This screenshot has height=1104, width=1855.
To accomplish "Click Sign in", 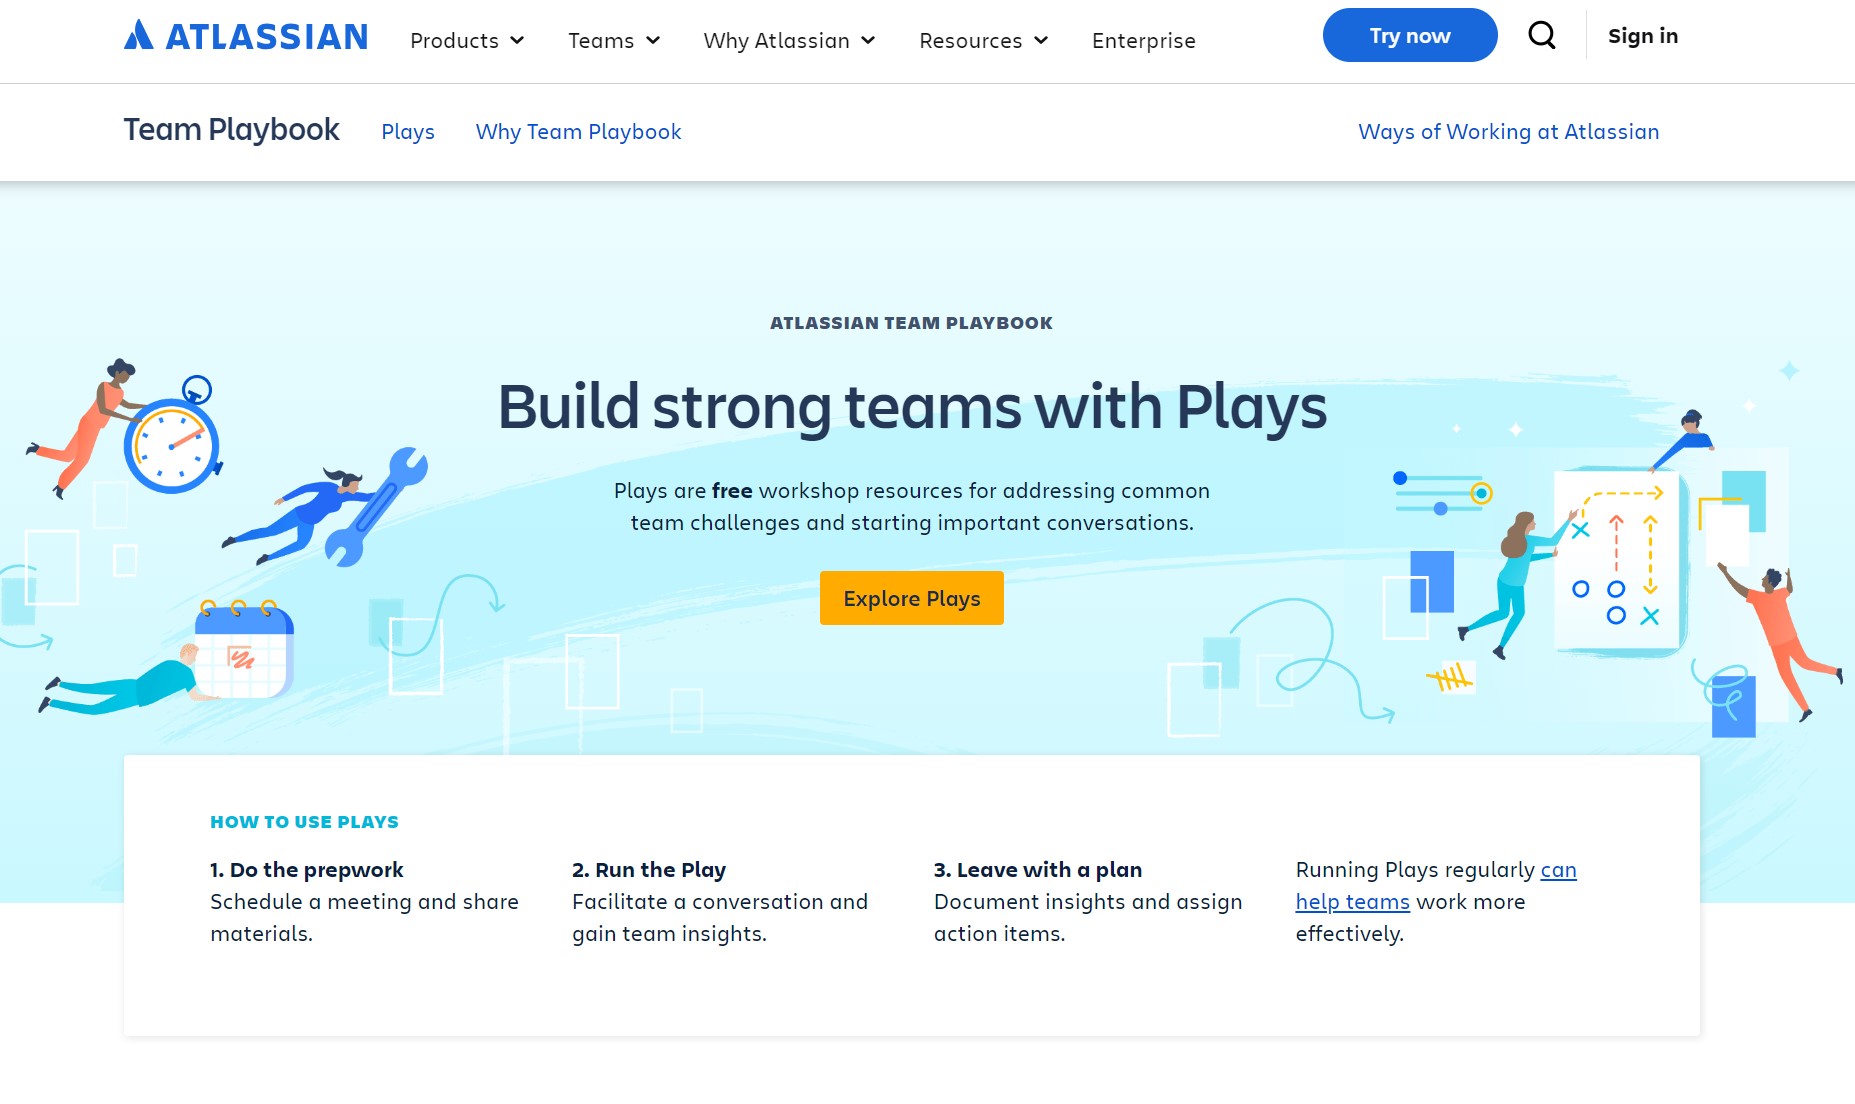I will pos(1643,36).
